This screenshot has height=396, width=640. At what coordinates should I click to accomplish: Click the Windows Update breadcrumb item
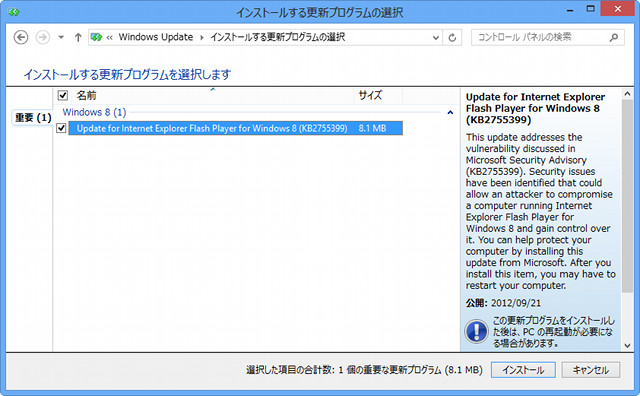click(x=156, y=37)
